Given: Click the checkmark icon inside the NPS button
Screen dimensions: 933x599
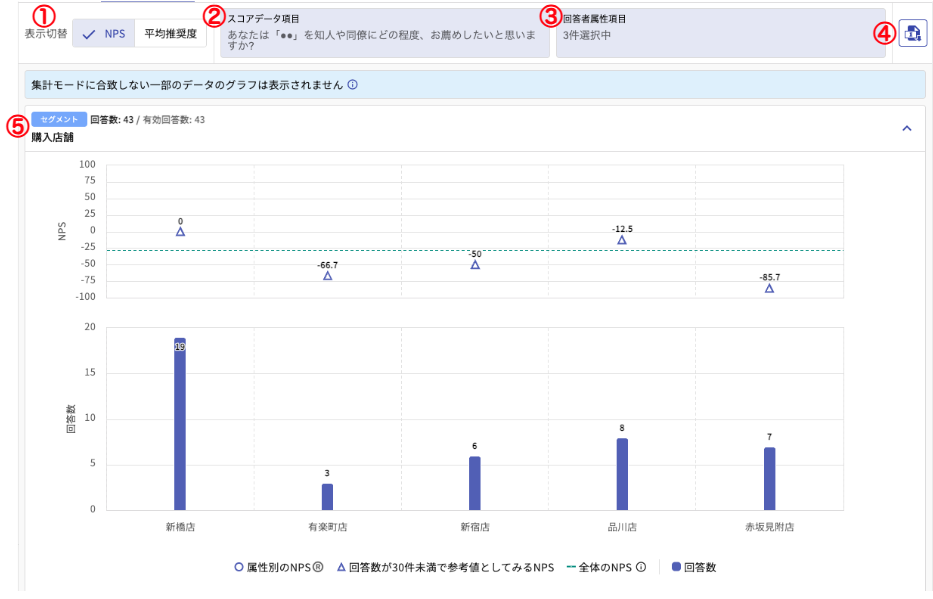Looking at the screenshot, I should pos(88,33).
